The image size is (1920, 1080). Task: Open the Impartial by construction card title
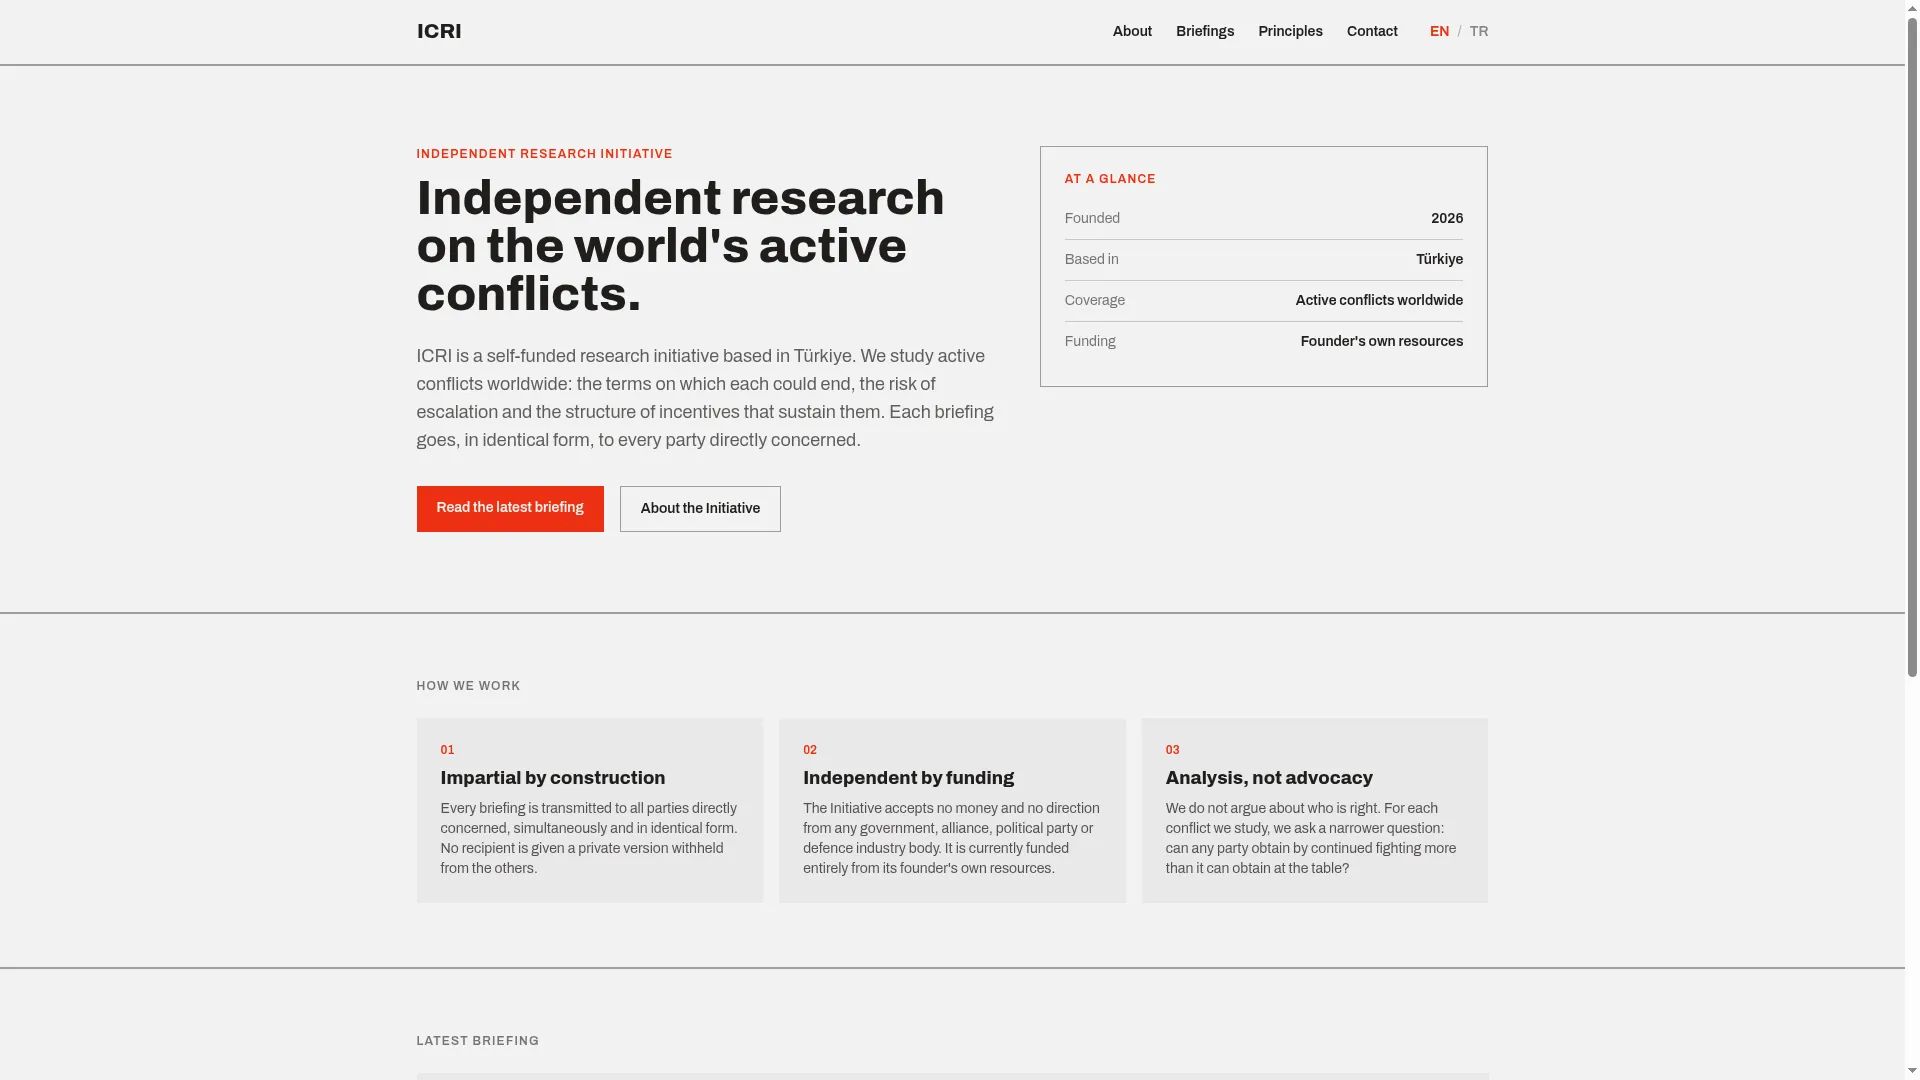(x=553, y=778)
